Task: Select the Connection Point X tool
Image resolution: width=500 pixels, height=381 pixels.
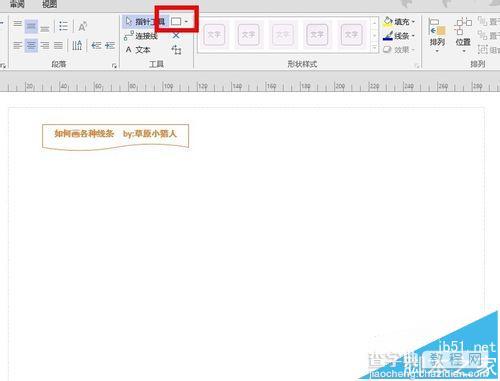Action: [176, 35]
